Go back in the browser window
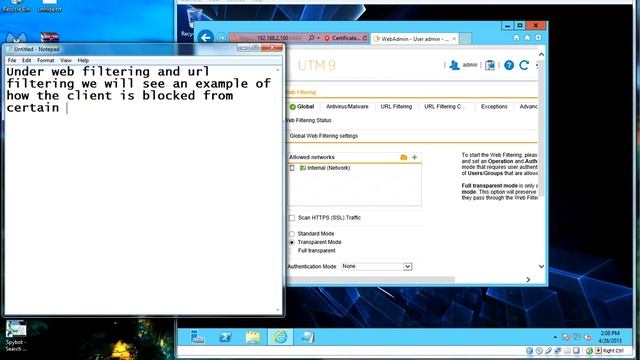The image size is (640, 360). click(206, 38)
